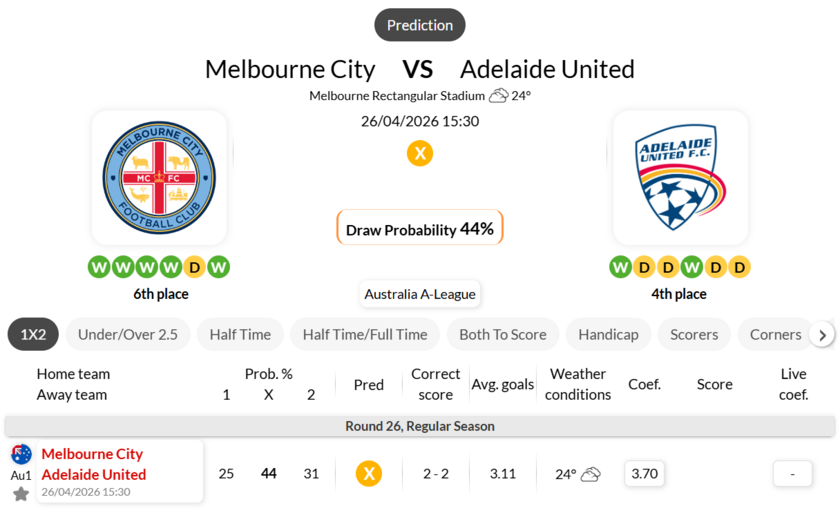840x515 pixels.
Task: Click the 3.70 coefficient button
Action: [645, 473]
